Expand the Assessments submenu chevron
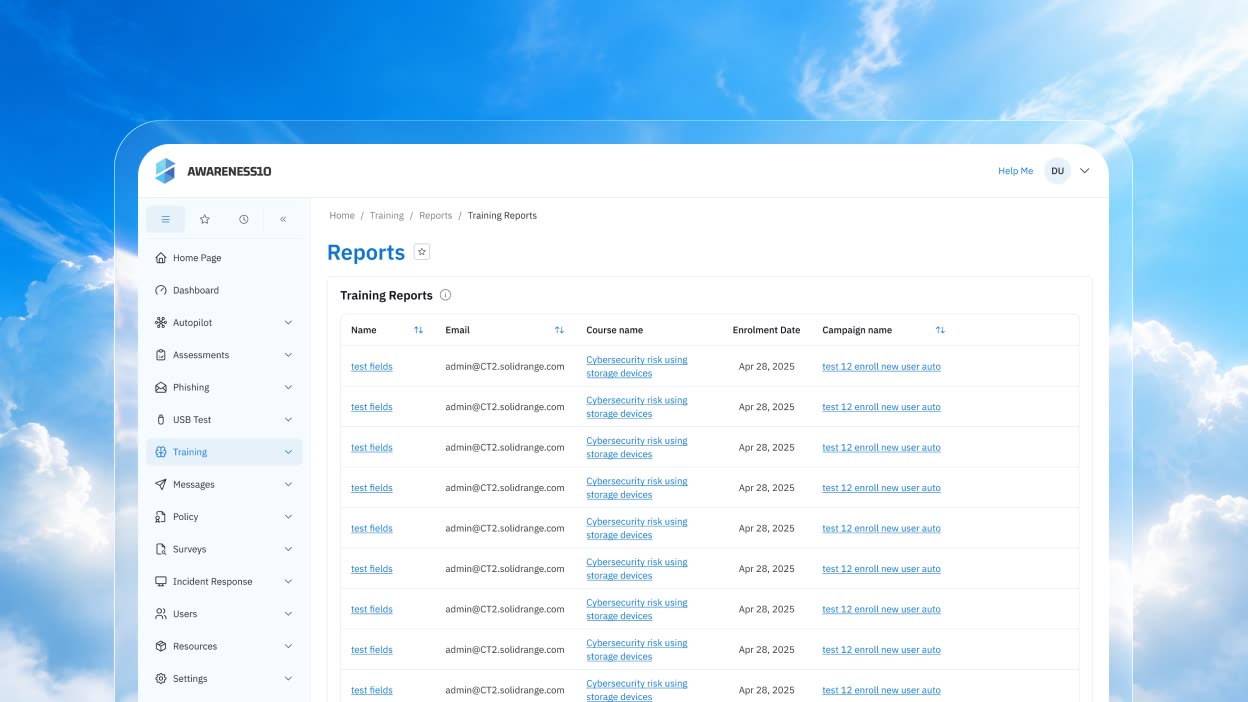 point(288,355)
